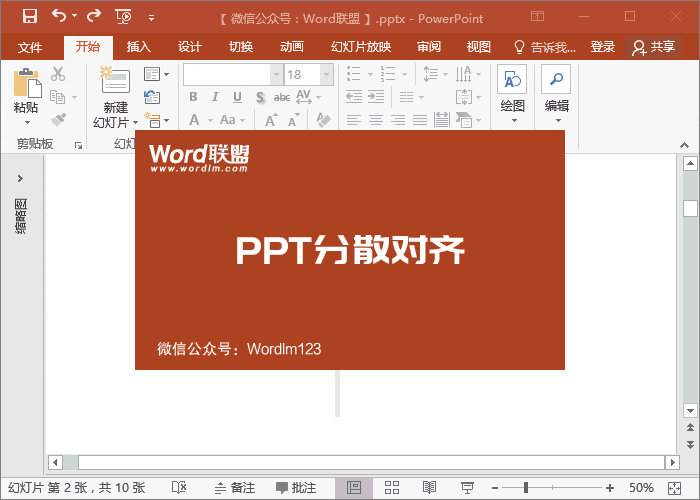Align text right

click(x=398, y=120)
